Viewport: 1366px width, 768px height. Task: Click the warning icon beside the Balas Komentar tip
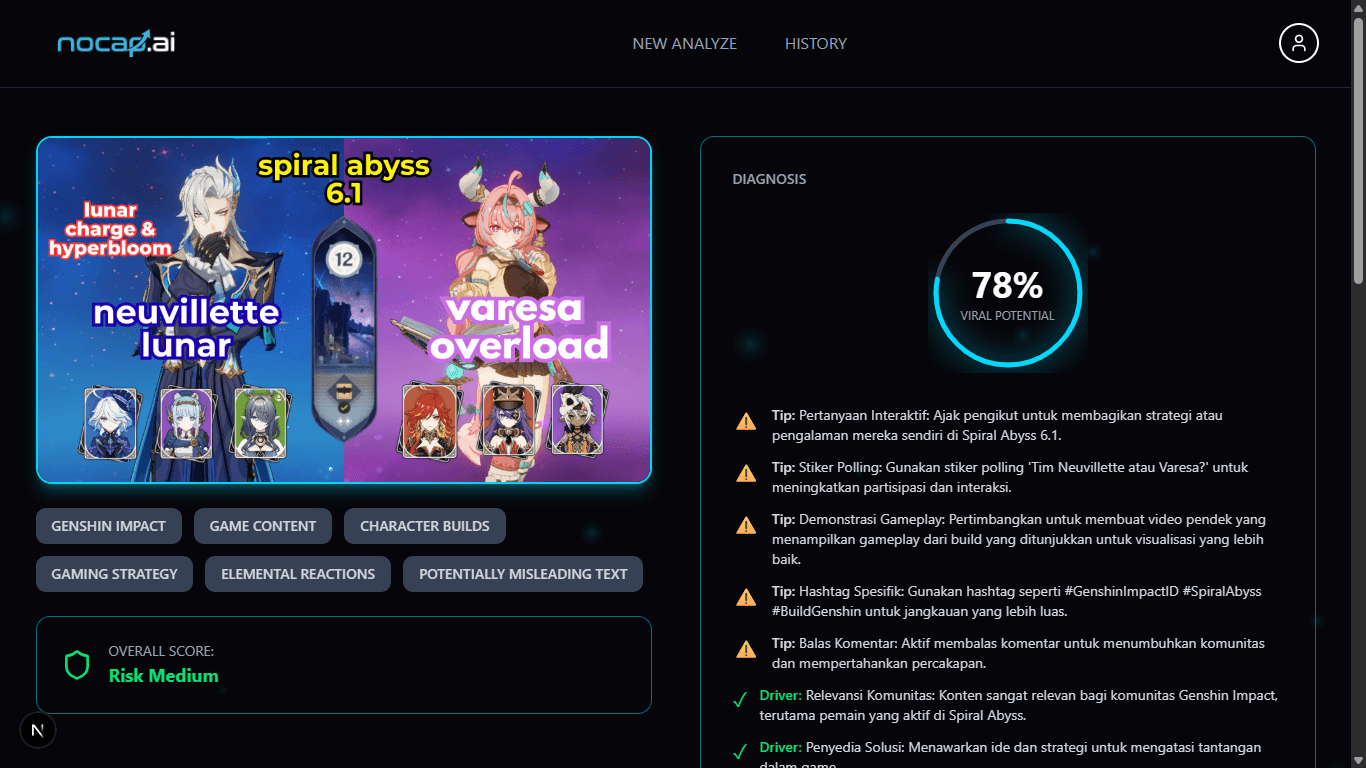tap(745, 648)
